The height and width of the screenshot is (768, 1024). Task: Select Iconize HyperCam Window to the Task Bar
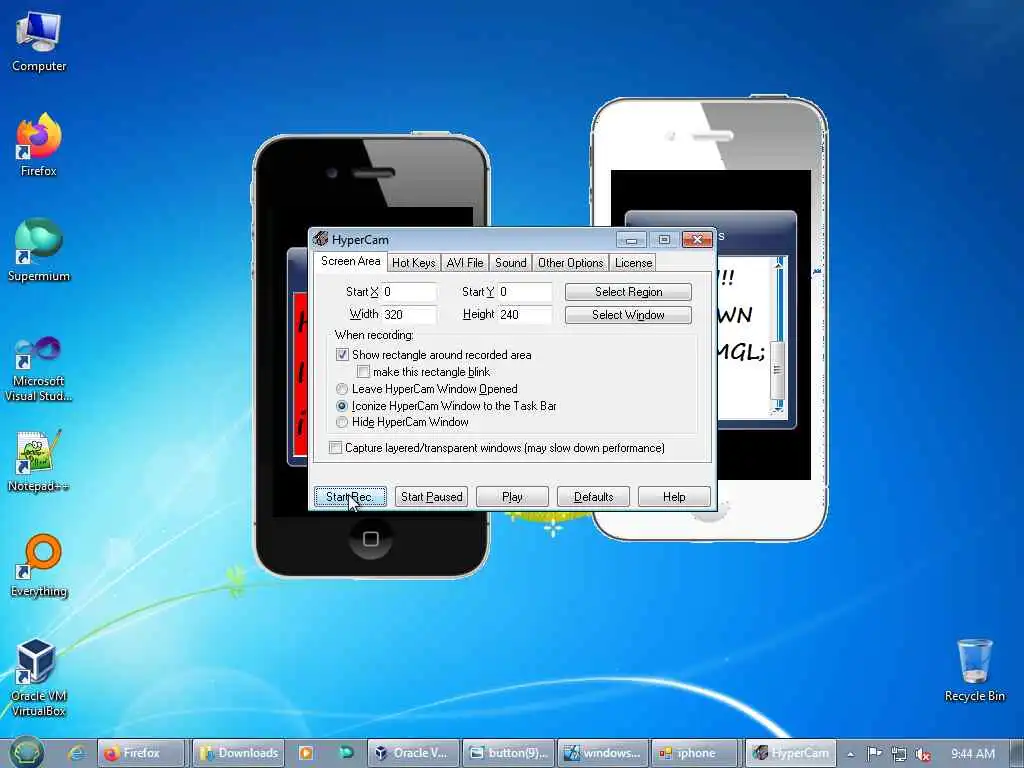click(342, 406)
